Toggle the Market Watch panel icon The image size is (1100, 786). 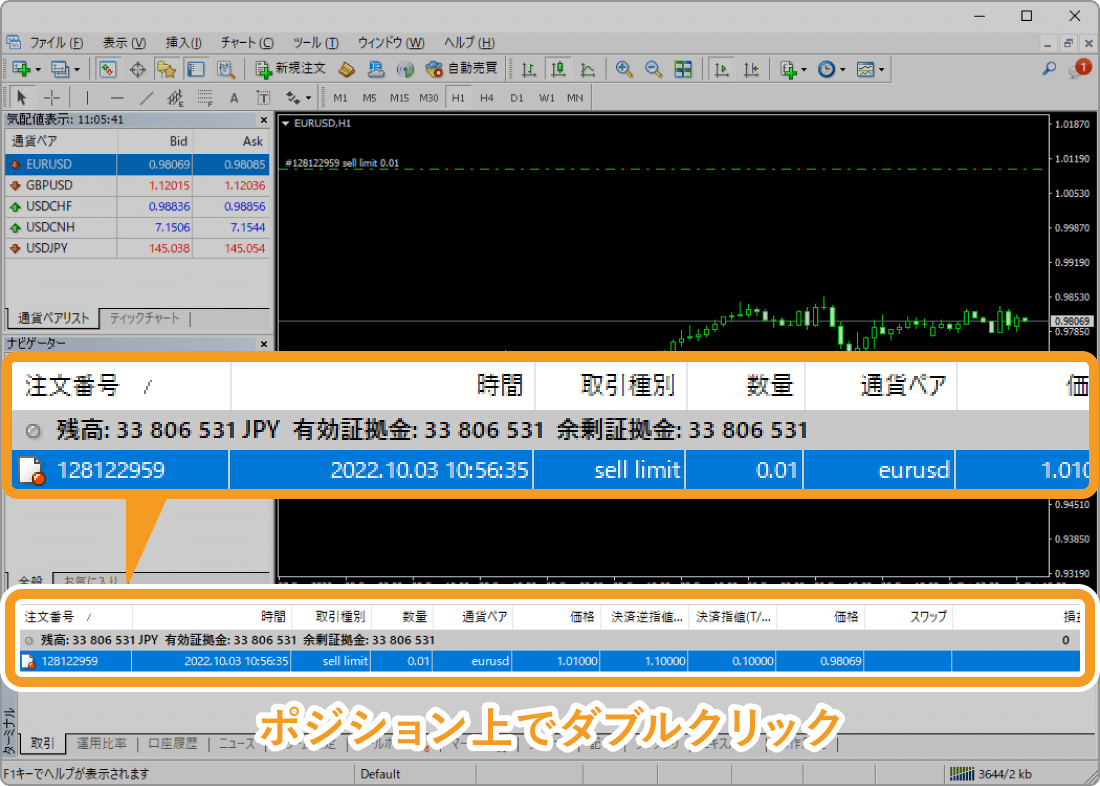(x=107, y=69)
